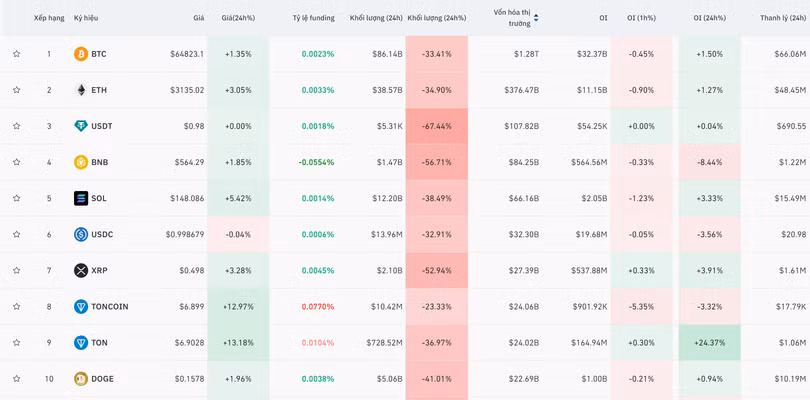Viewport: 810px width, 400px height.
Task: Click the Dogecoin (DOGE) coin icon
Action: tap(81, 378)
